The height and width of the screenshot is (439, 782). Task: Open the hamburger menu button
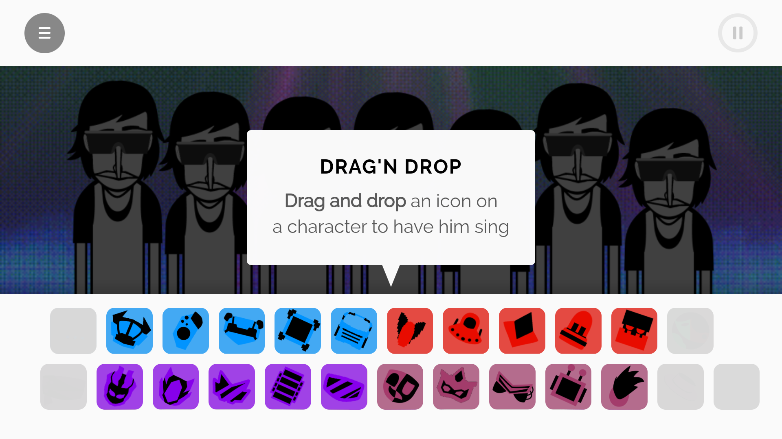(x=44, y=33)
